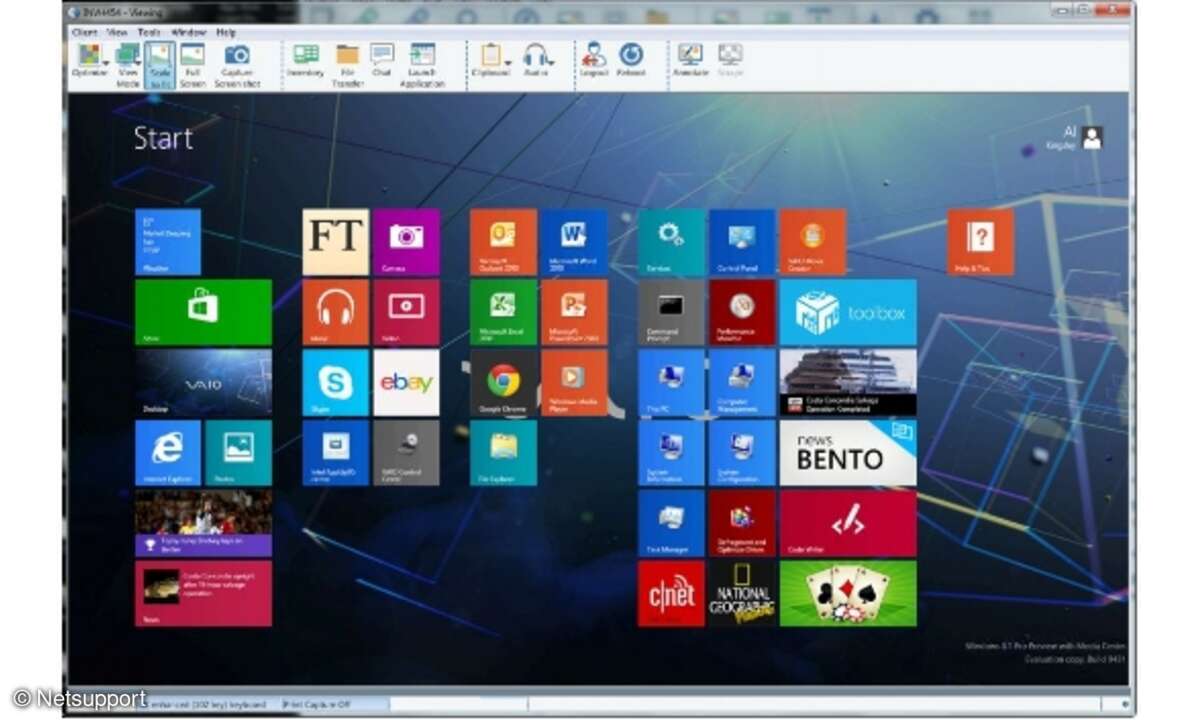Screen dimensions: 1200x720
Task: Open the This PC tile
Action: coord(671,383)
